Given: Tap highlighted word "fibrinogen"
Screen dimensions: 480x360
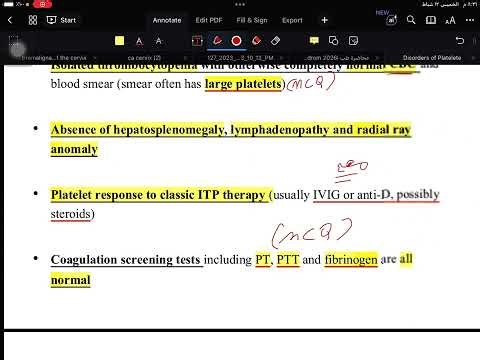Looking at the screenshot, I should point(351,260).
